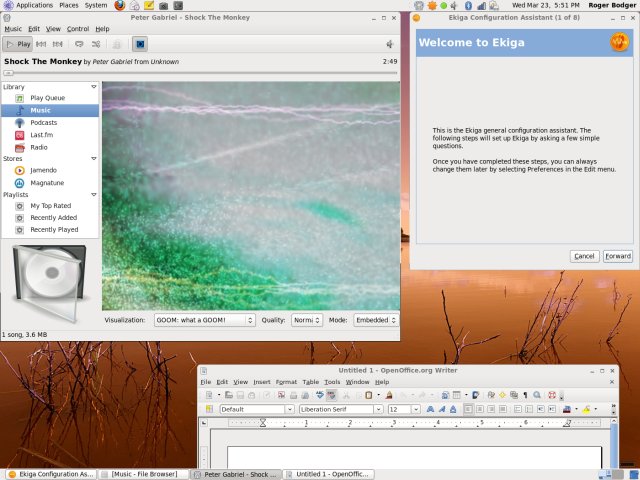This screenshot has width=640, height=480.
Task: Toggle Bold formatting in Writer
Action: 431,409
